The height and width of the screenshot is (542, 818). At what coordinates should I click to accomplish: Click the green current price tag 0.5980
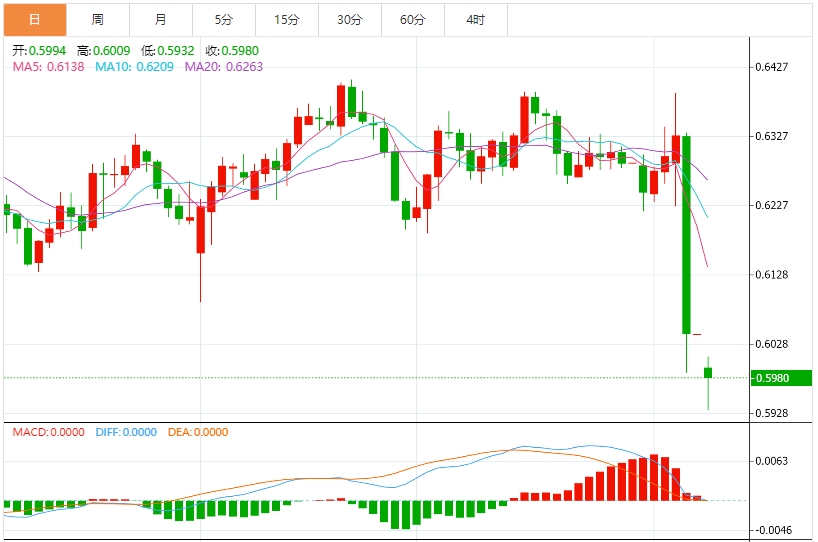(x=781, y=378)
